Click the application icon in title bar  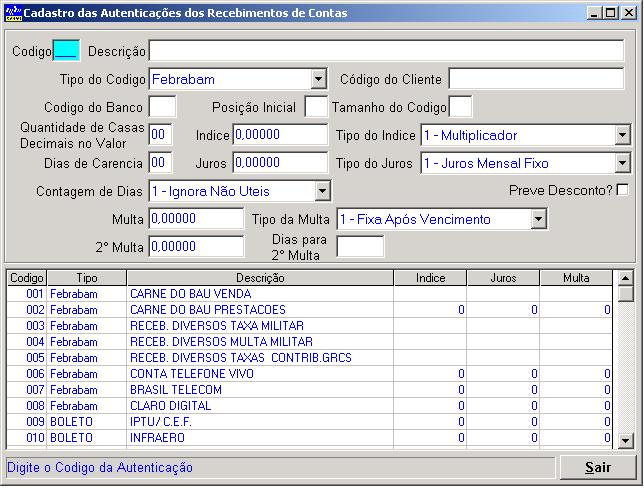pos(13,13)
